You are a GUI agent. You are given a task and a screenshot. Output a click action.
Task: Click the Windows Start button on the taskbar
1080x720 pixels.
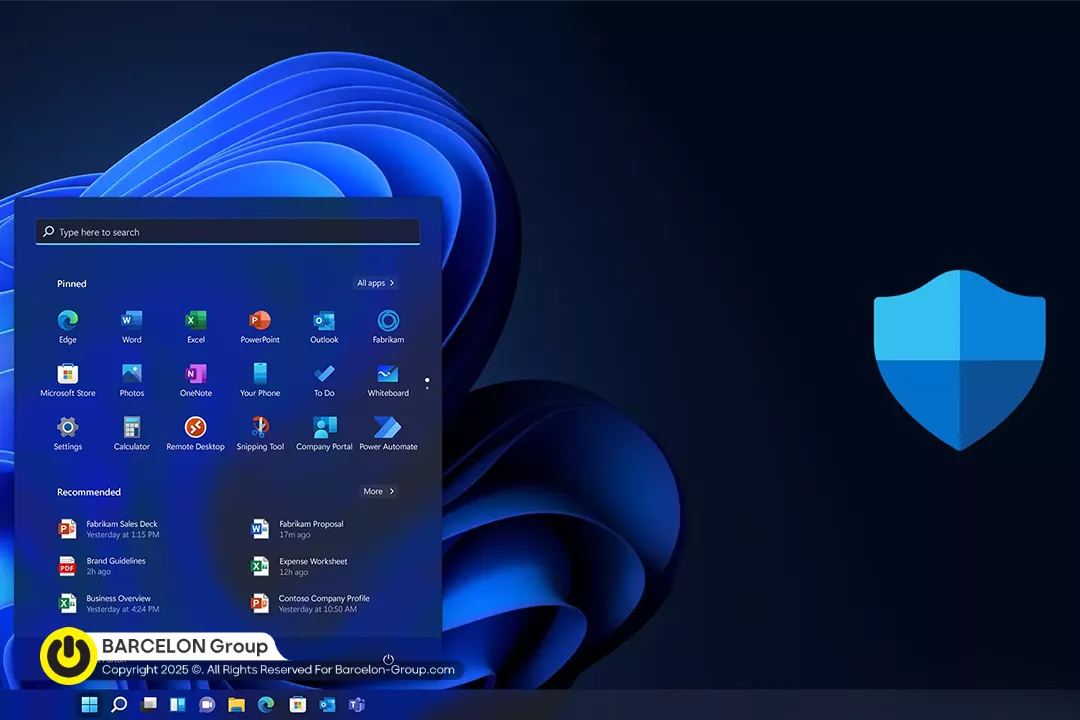[90, 704]
